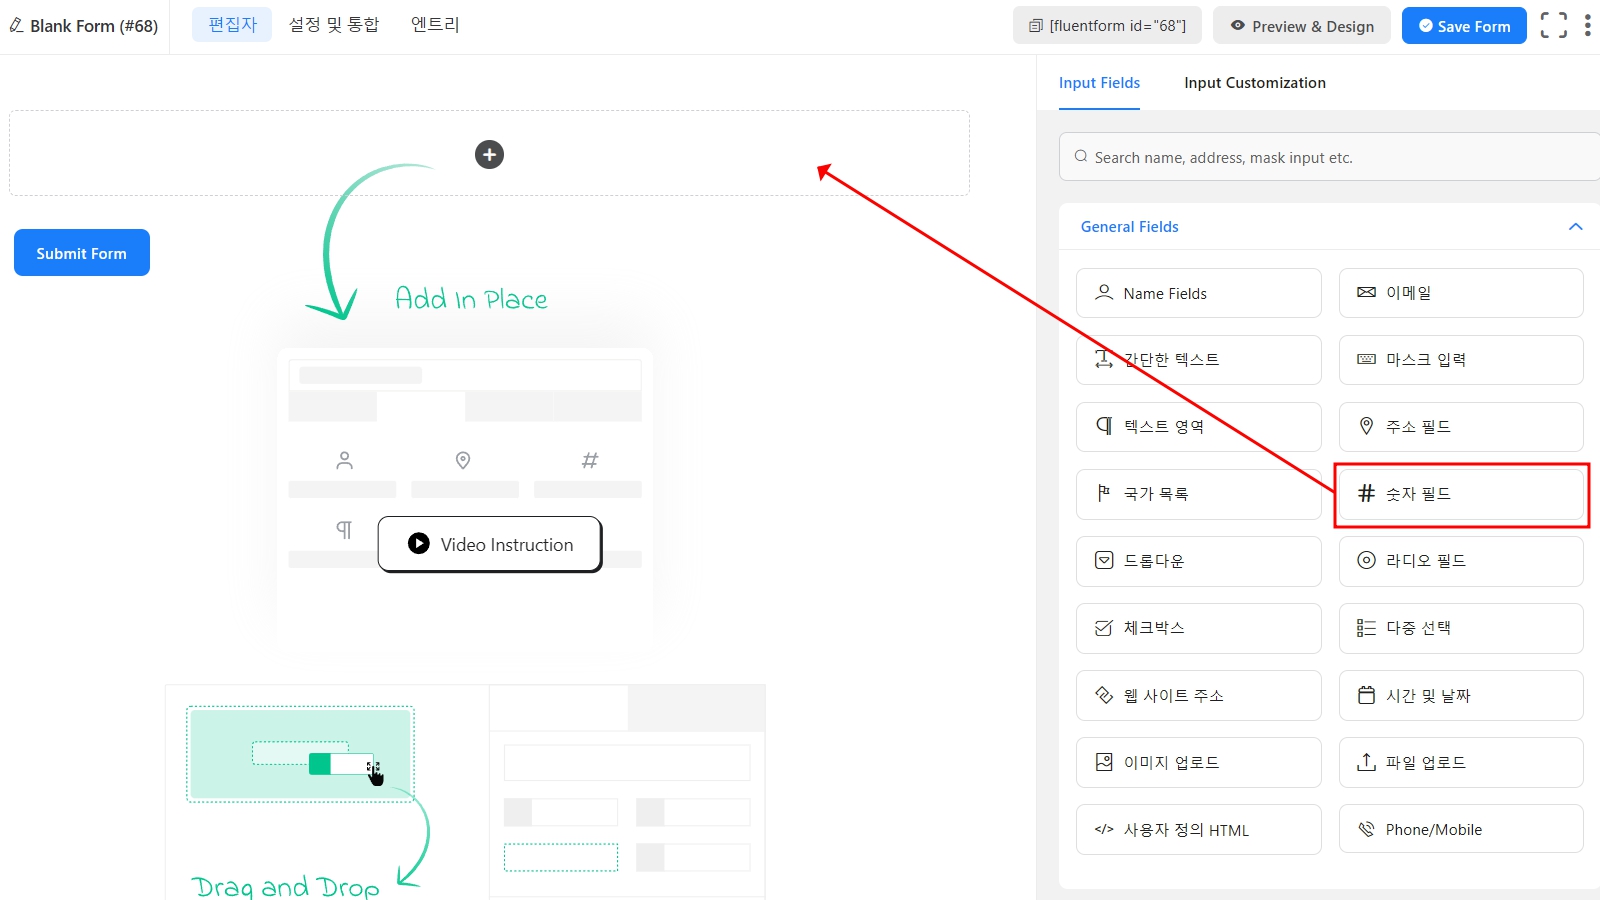Add the 라디오 필드 button
This screenshot has width=1600, height=900.
point(1461,561)
